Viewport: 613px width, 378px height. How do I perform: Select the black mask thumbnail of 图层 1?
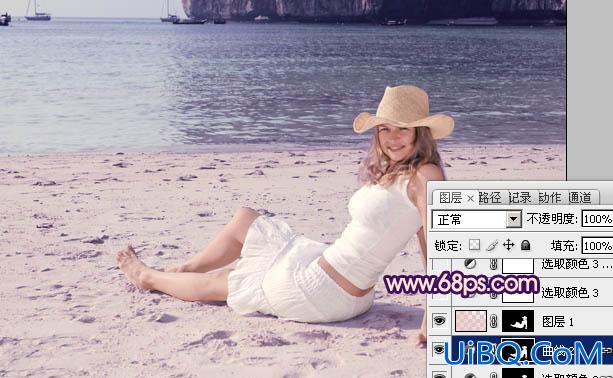(x=518, y=321)
